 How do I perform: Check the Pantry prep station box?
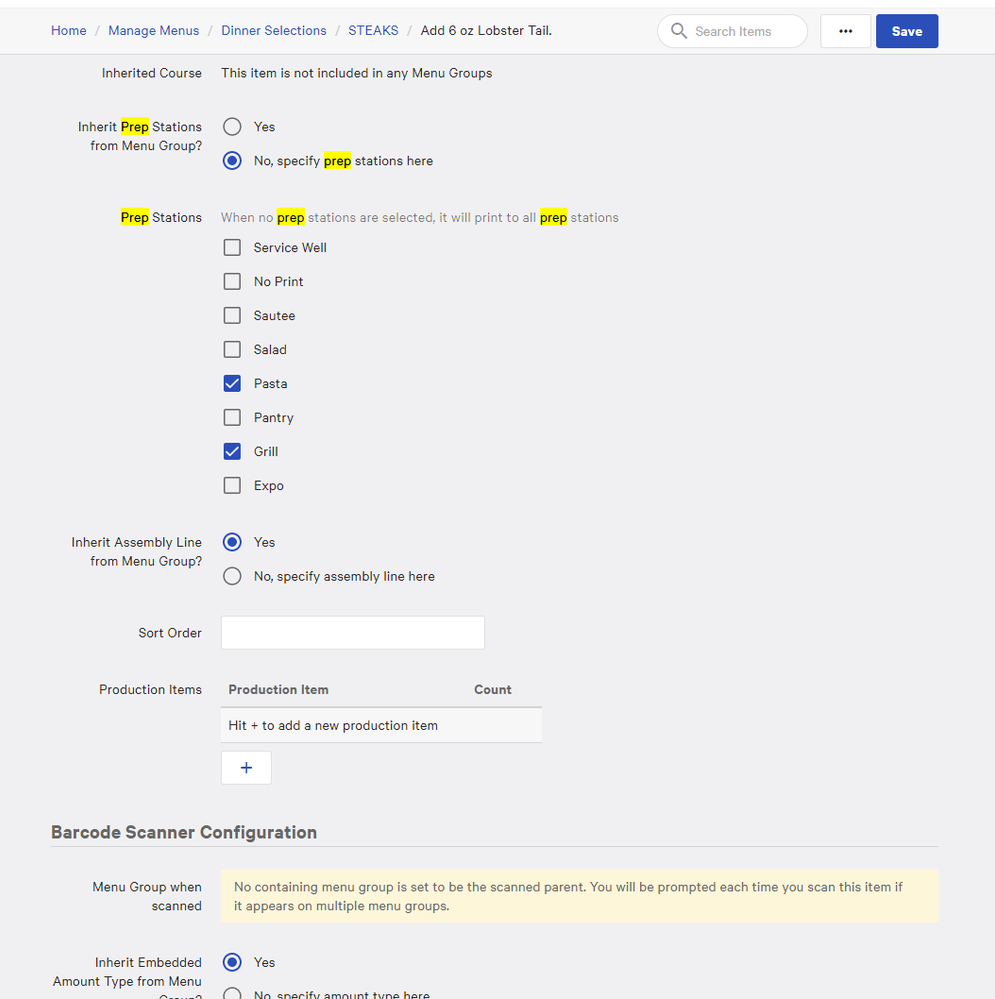[232, 418]
